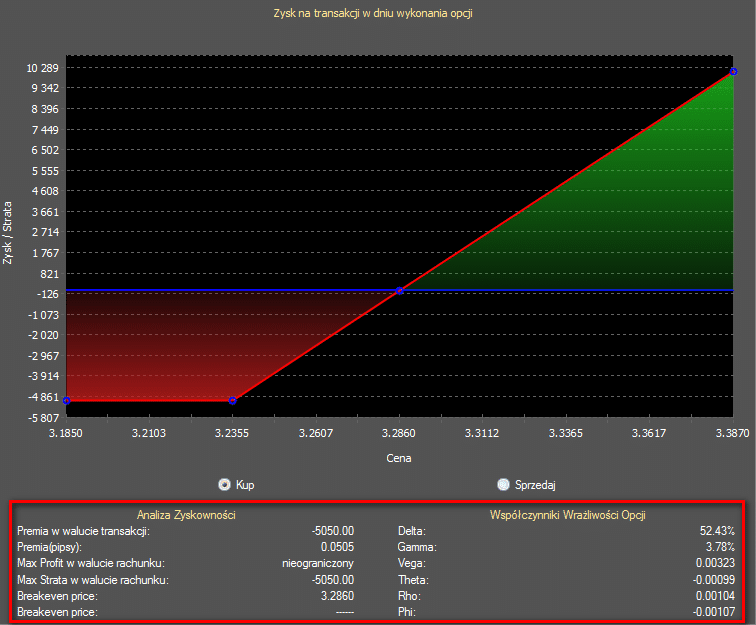
Task: Click the Delta value 52.43%
Action: [x=717, y=531]
